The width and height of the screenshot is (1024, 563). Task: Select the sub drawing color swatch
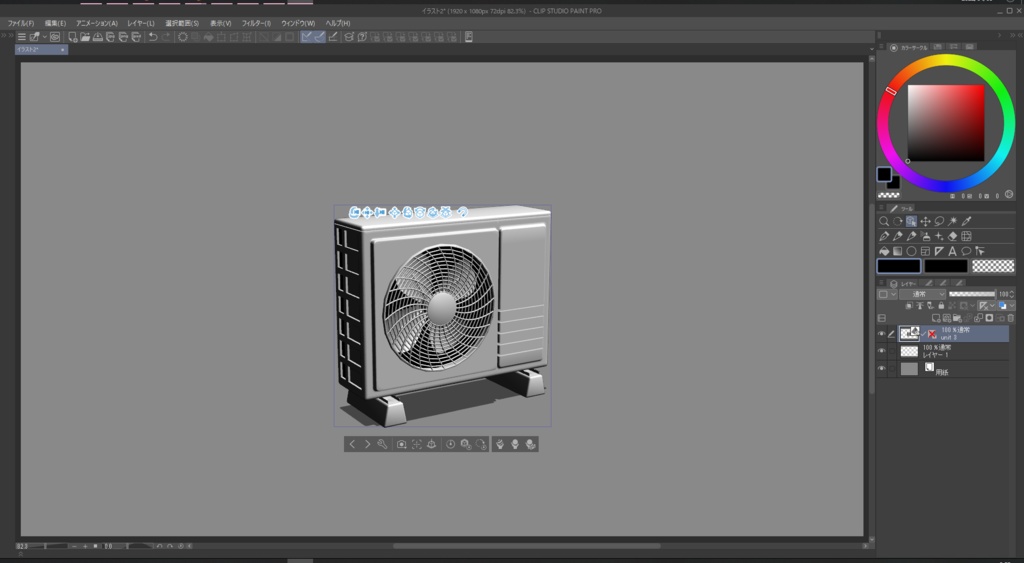coord(946,266)
